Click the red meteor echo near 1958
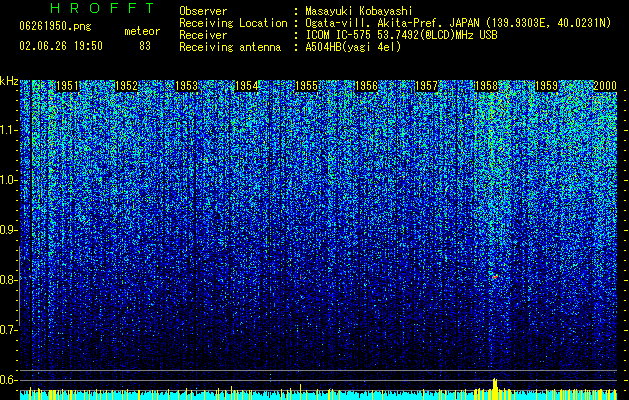The width and height of the screenshot is (629, 400). coord(495,276)
